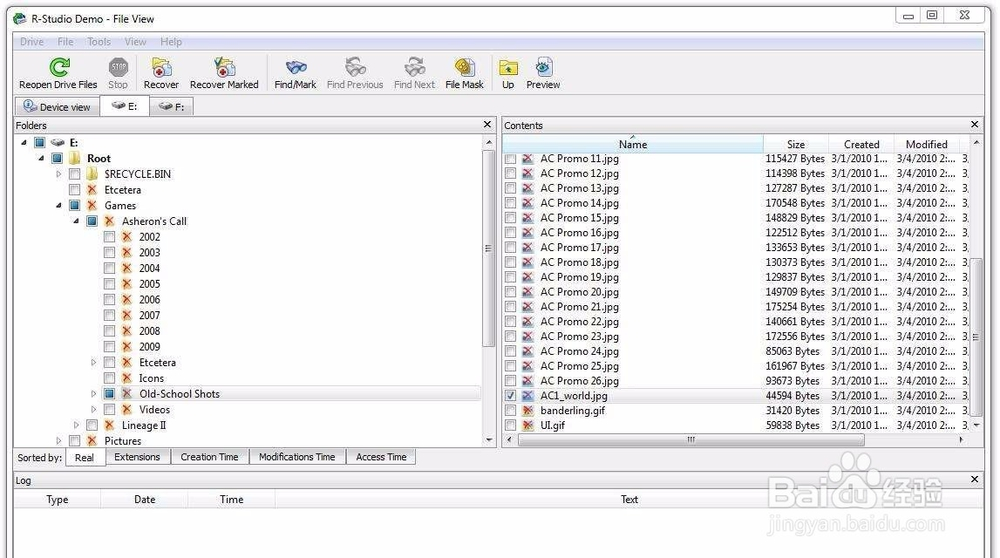Uncheck the AC1_world.jpg checkbox
Screen dimensions: 1000x558
[x=510, y=395]
